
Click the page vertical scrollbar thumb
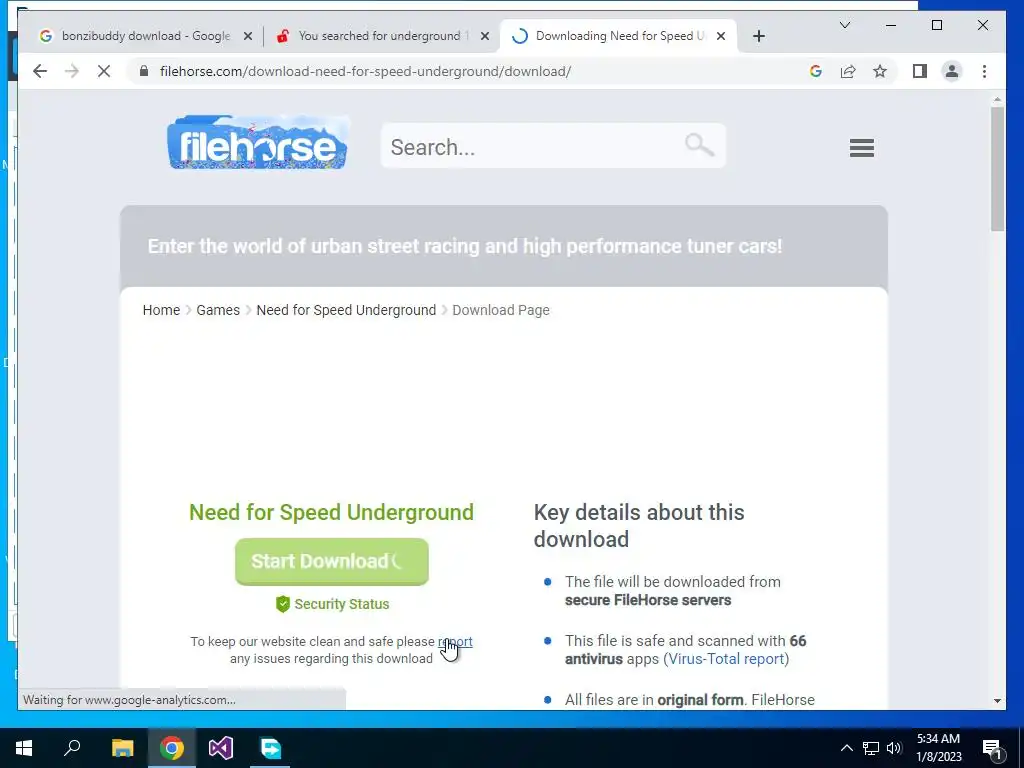997,168
